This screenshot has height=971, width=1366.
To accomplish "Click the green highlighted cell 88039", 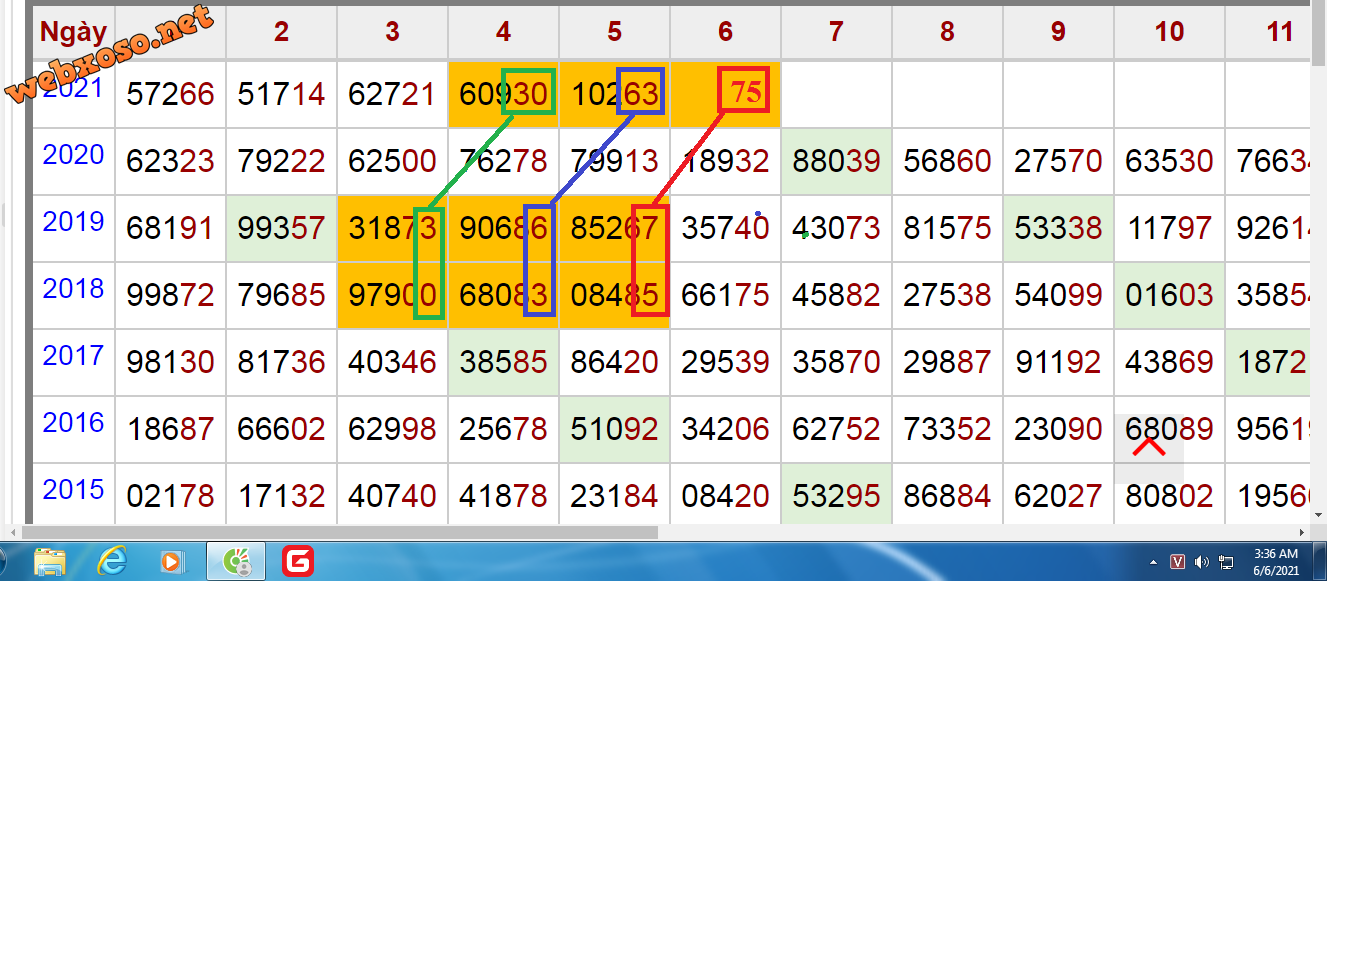I will tap(836, 161).
